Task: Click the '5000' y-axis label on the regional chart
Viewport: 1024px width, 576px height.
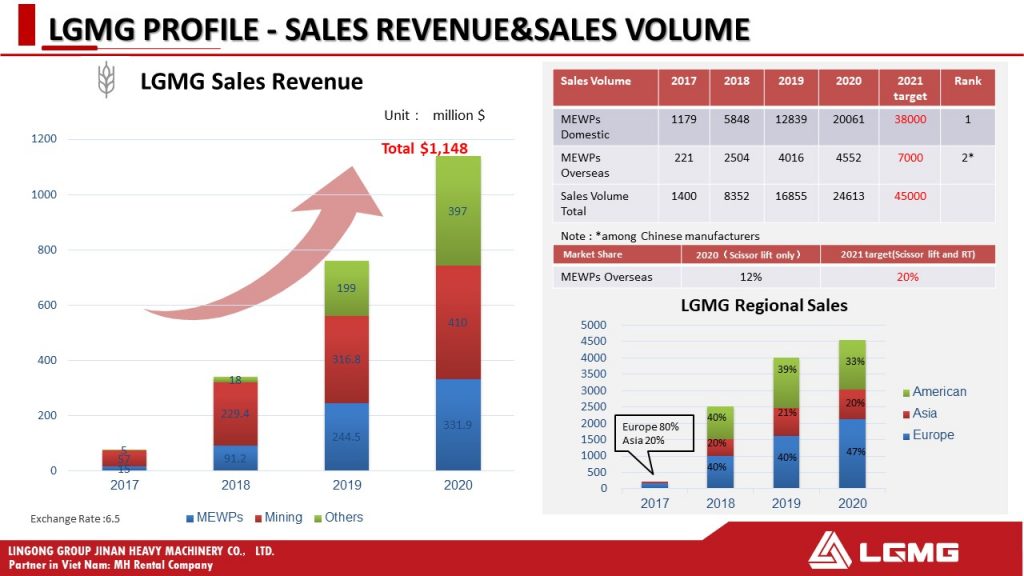Action: click(x=594, y=325)
